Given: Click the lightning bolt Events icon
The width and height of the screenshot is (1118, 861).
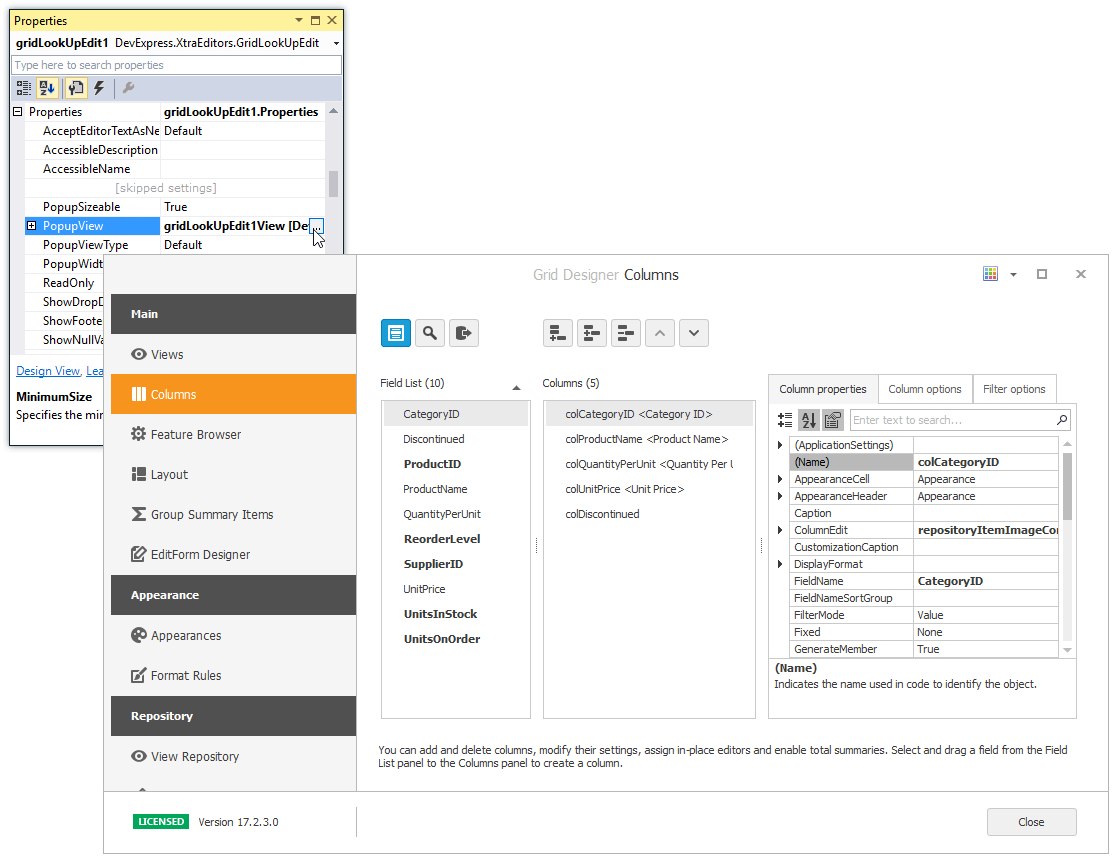Looking at the screenshot, I should click(x=99, y=88).
